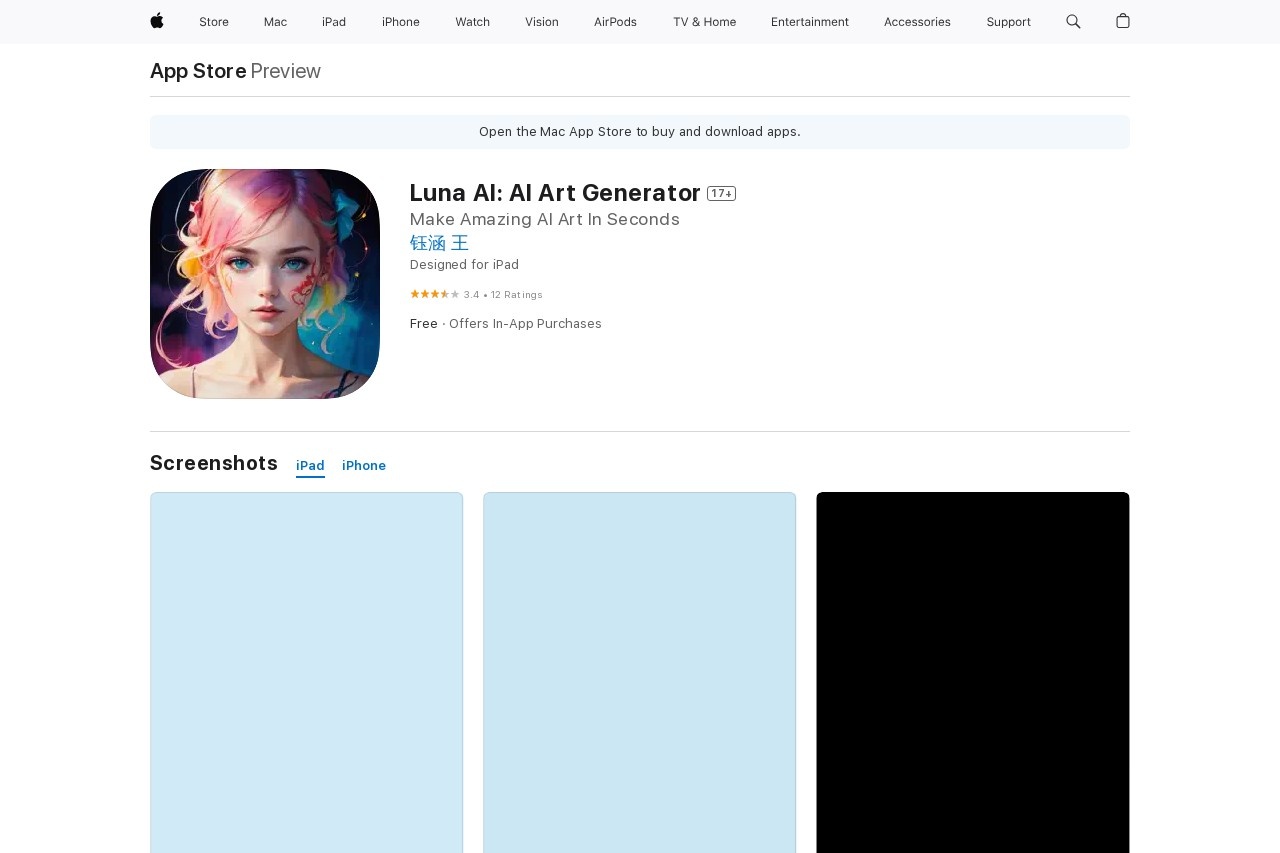Open the TV & Home menu
The height and width of the screenshot is (853, 1280).
[x=704, y=22]
